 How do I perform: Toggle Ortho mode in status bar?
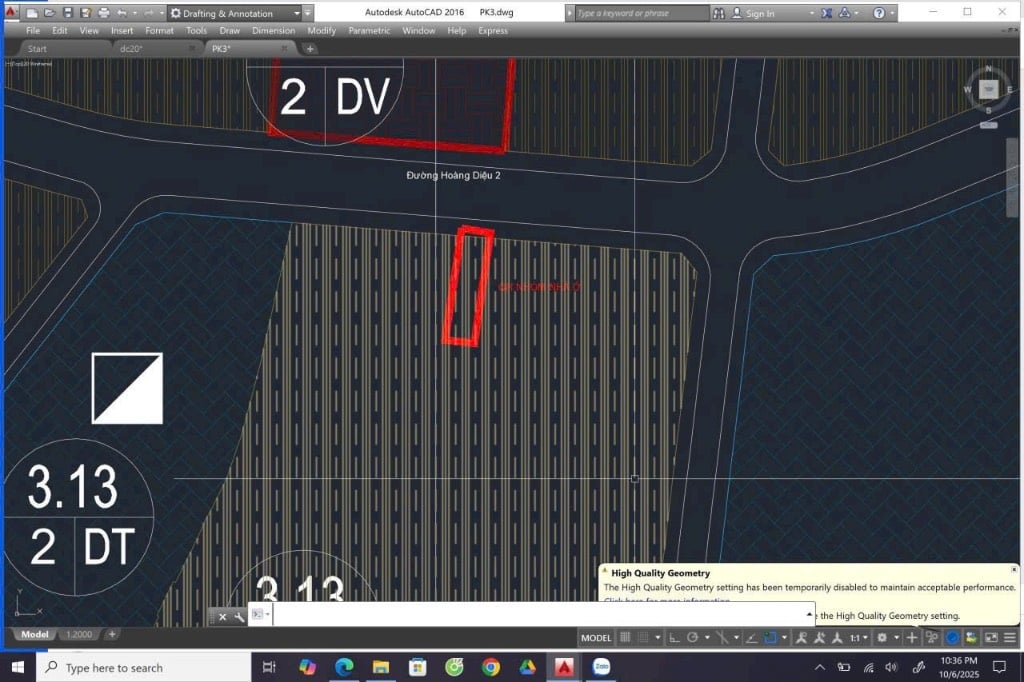coord(673,637)
